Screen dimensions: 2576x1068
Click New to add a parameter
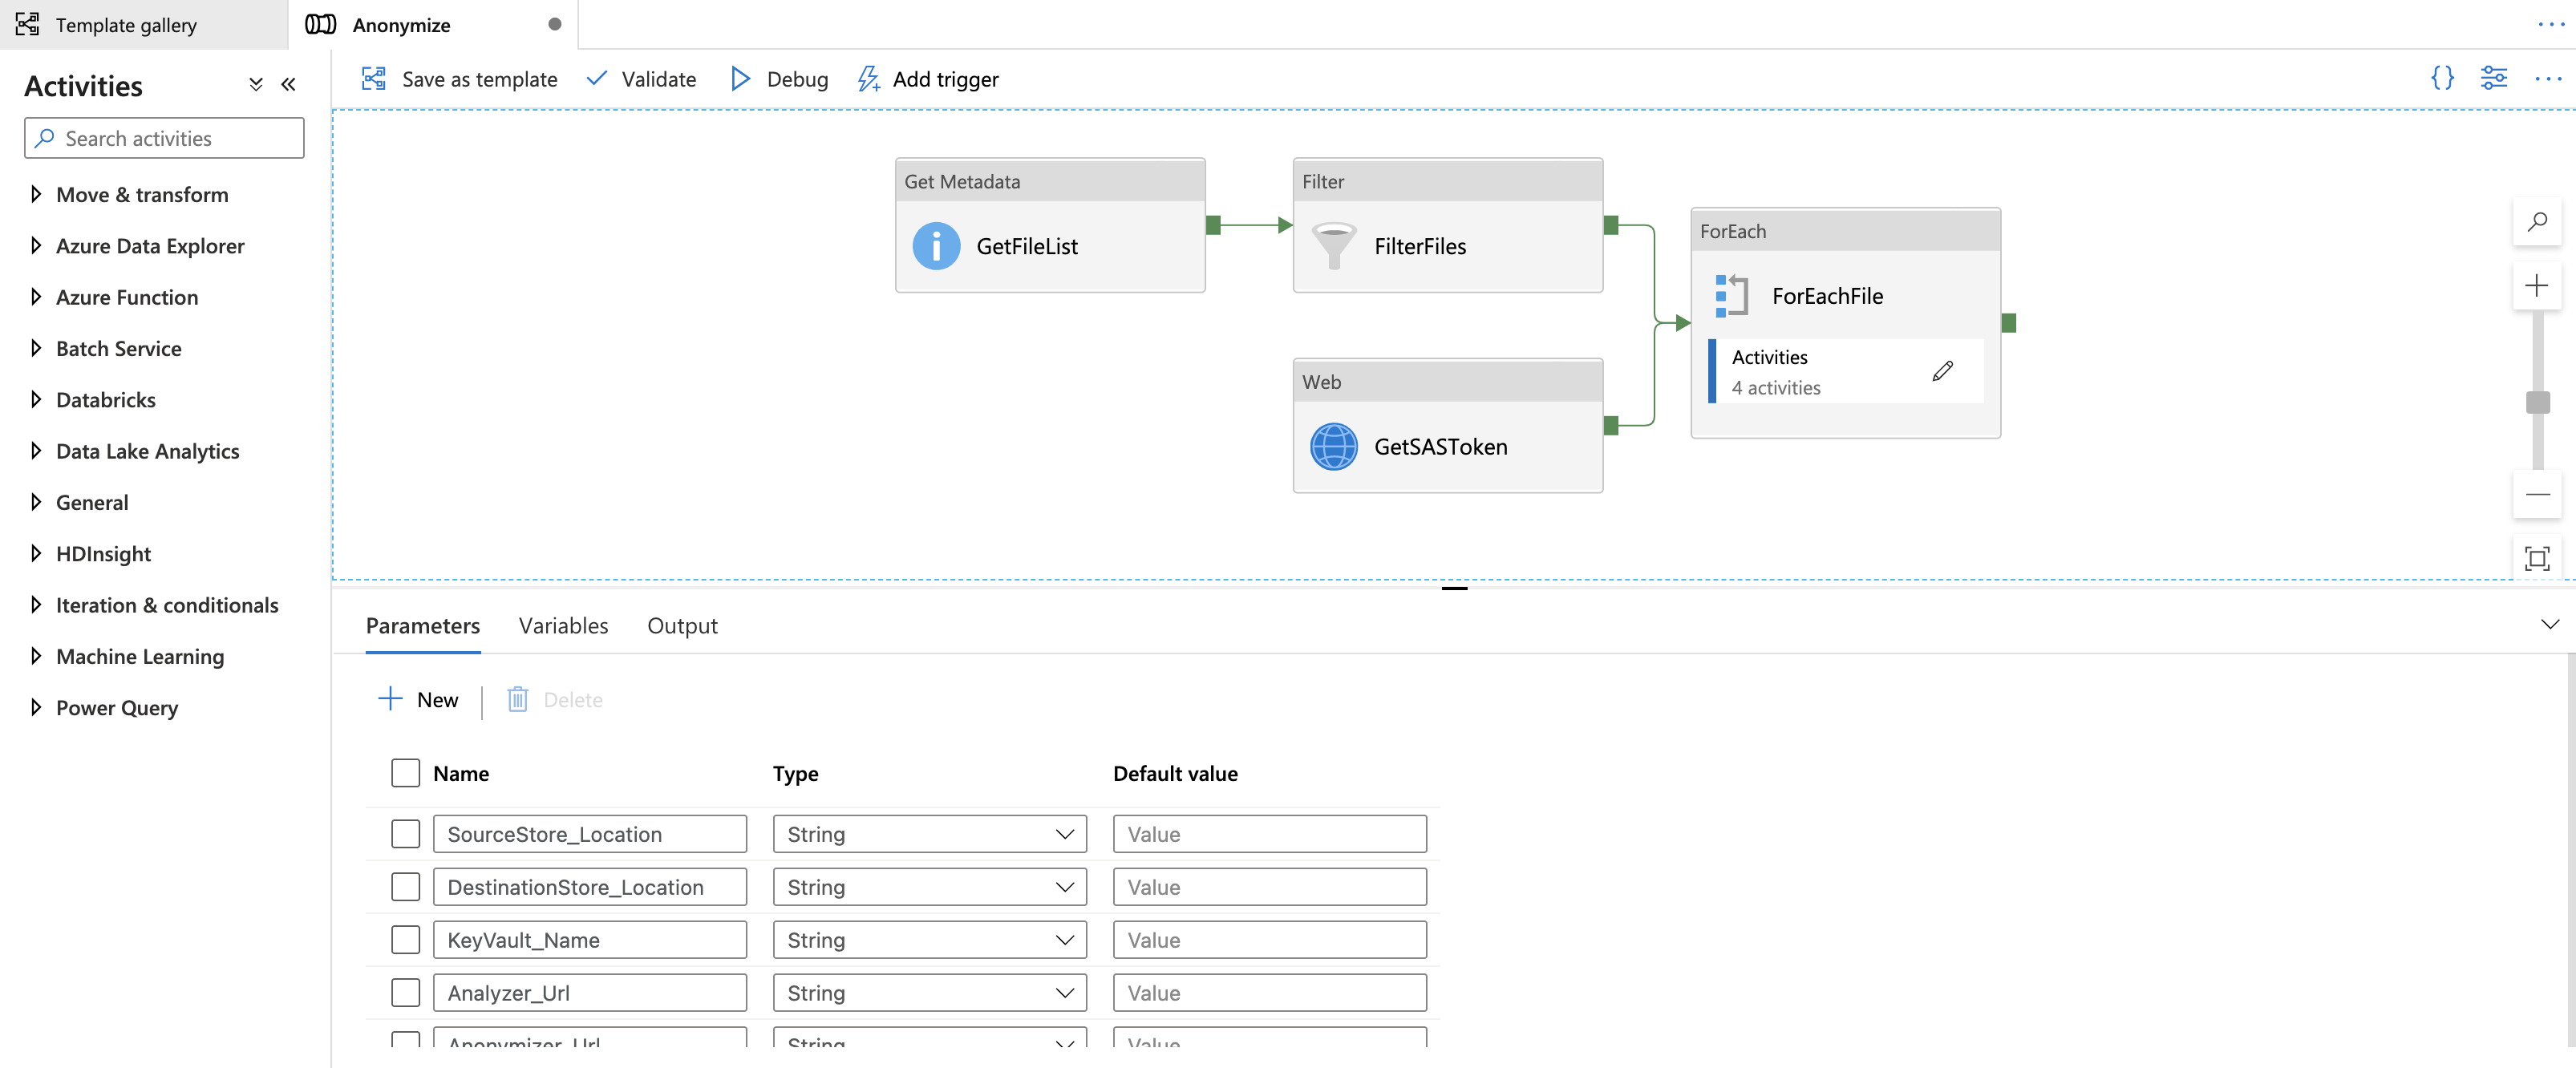coord(418,699)
